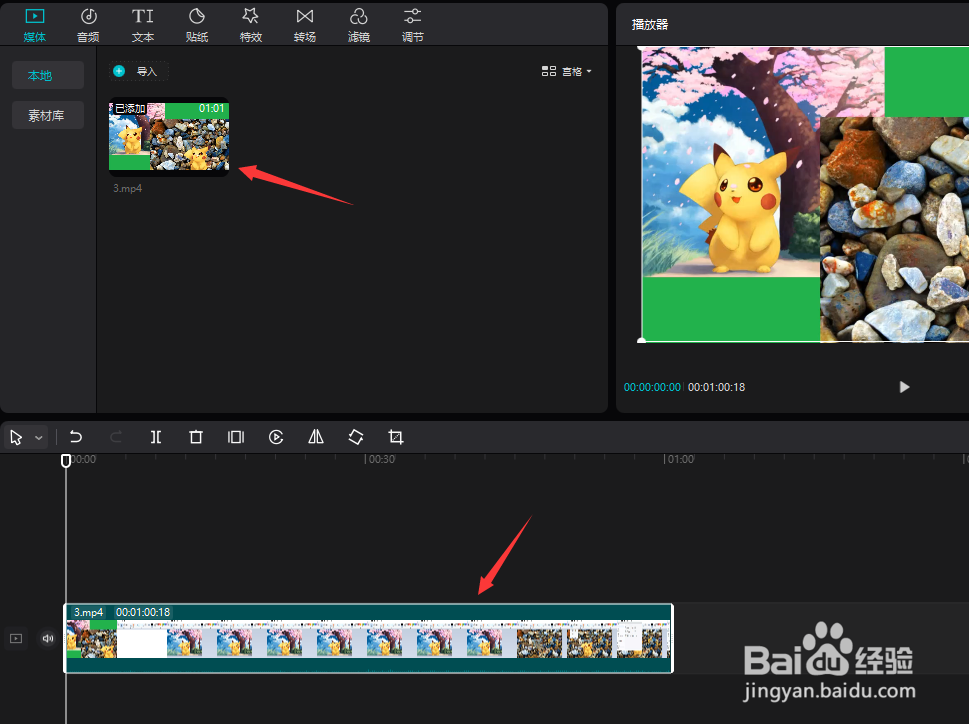This screenshot has width=969, height=724.
Task: Click the 3.mp4 file name label
Action: [x=127, y=188]
